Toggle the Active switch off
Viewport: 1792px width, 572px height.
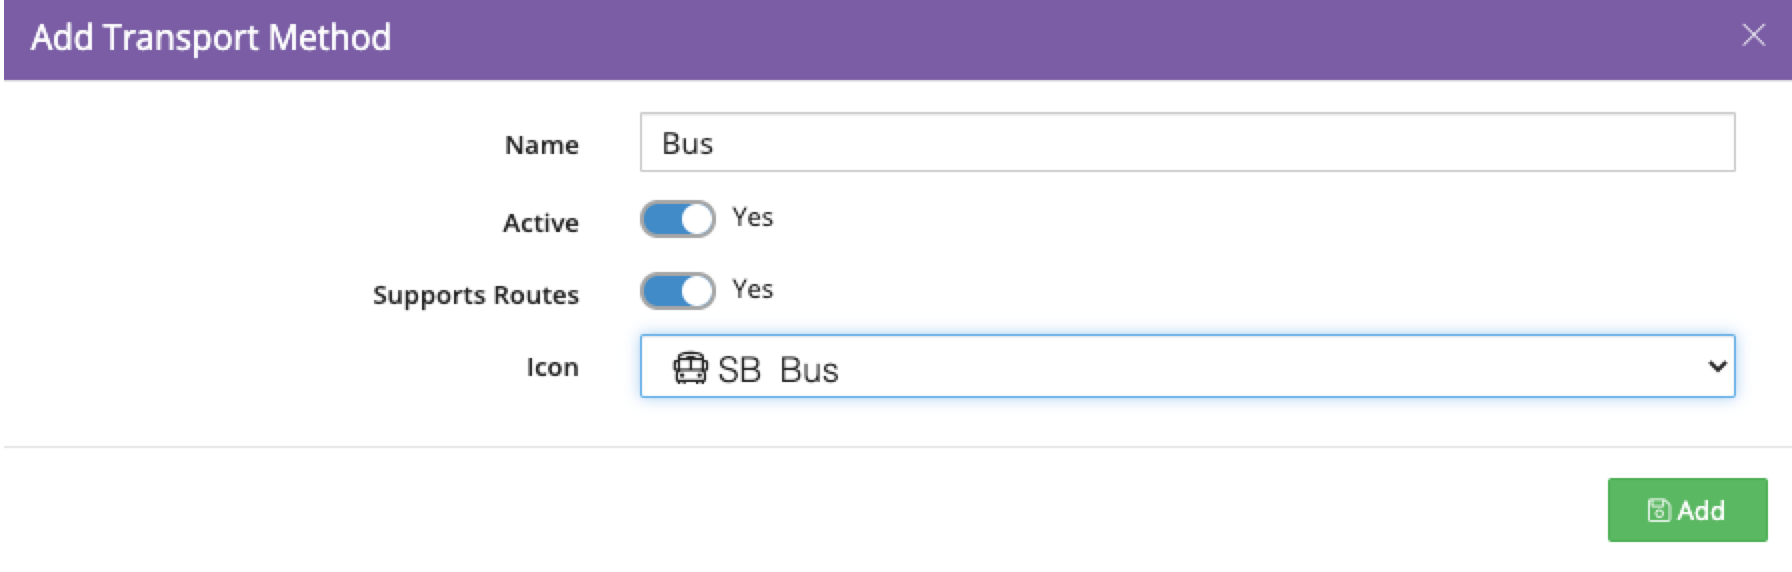tap(677, 219)
